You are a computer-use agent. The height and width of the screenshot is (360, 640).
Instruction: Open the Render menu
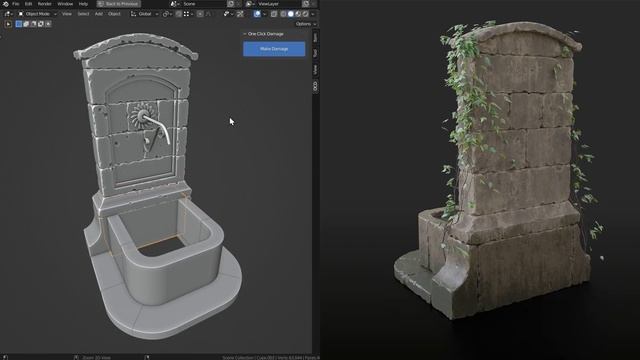[44, 4]
